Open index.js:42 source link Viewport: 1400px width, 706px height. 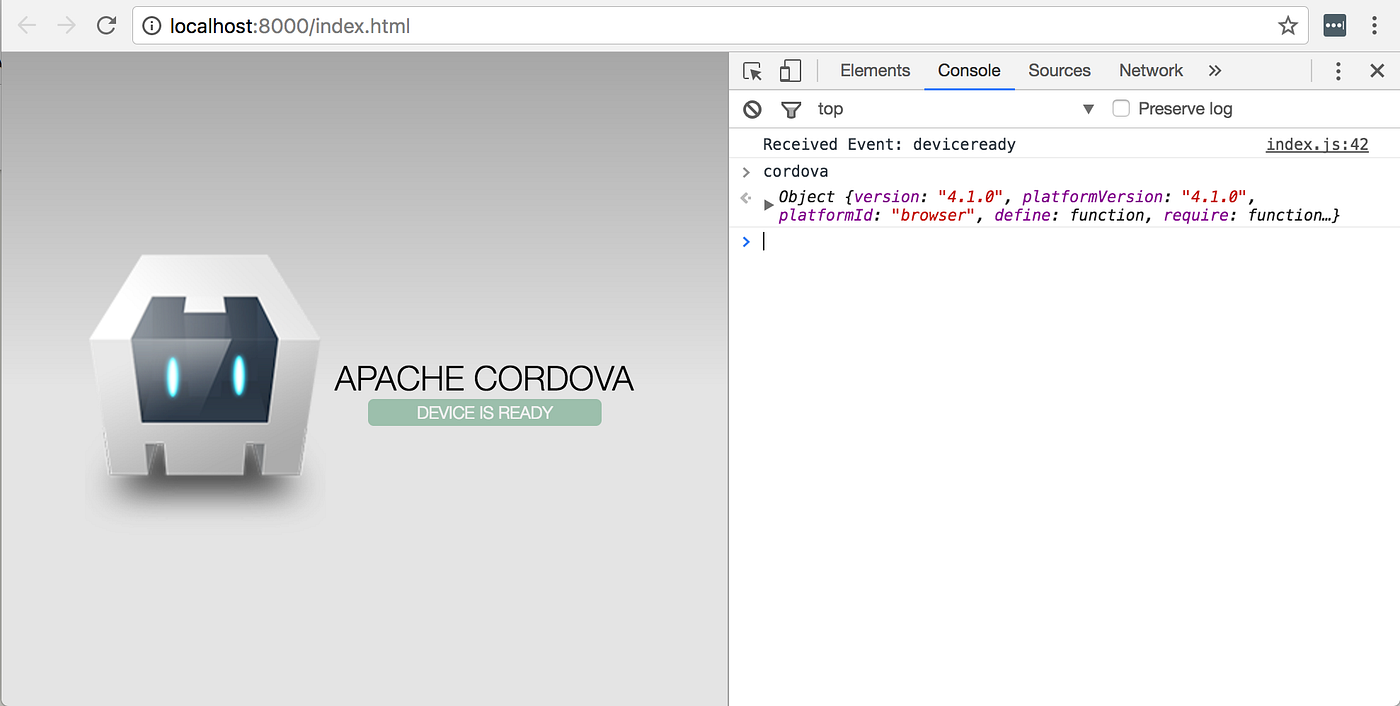coord(1317,144)
